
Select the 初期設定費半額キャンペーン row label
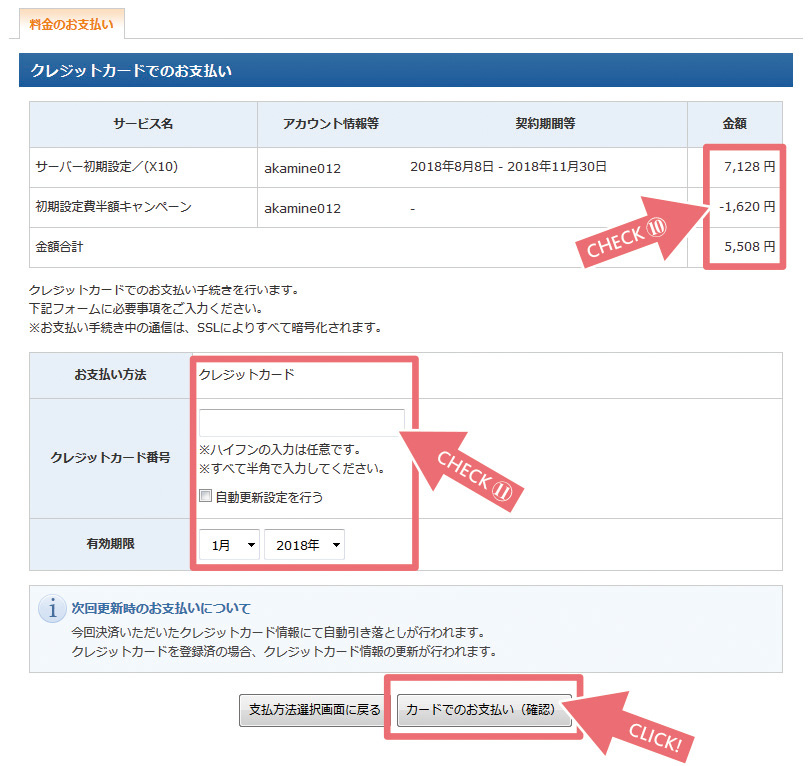[113, 207]
